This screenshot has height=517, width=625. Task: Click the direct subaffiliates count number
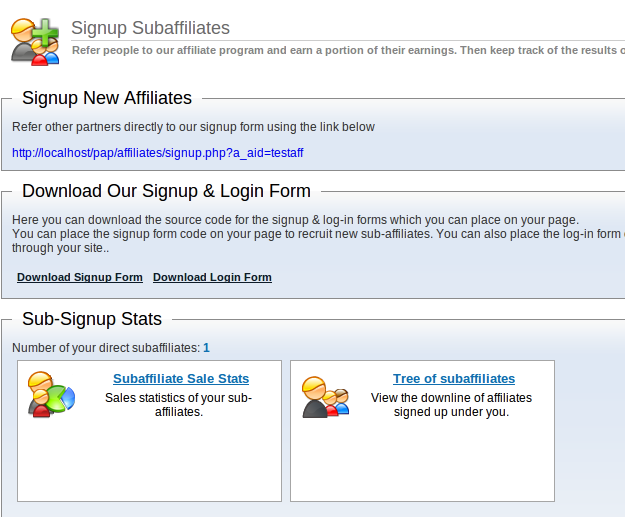206,348
